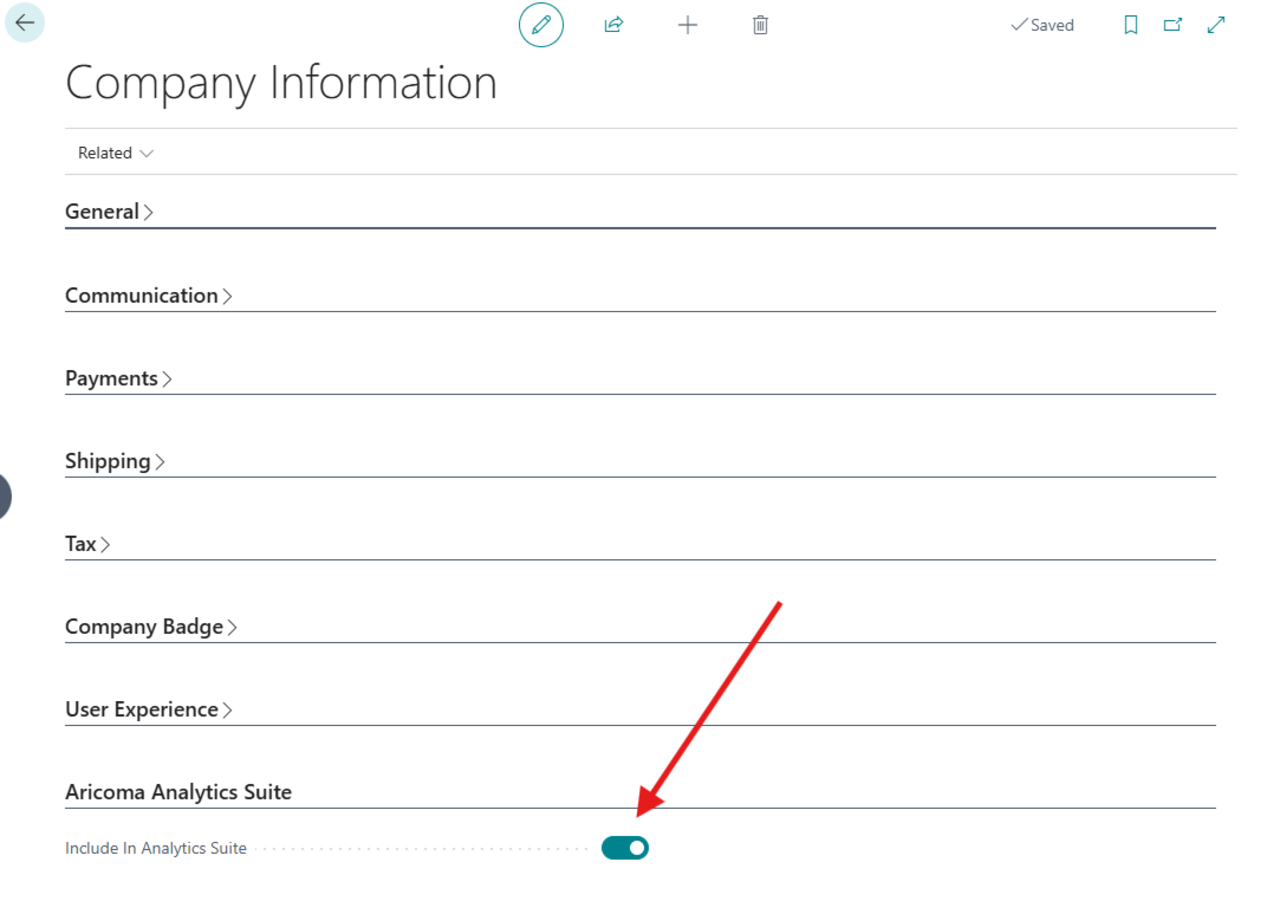Expand the Communication section
1280x901 pixels.
click(147, 295)
